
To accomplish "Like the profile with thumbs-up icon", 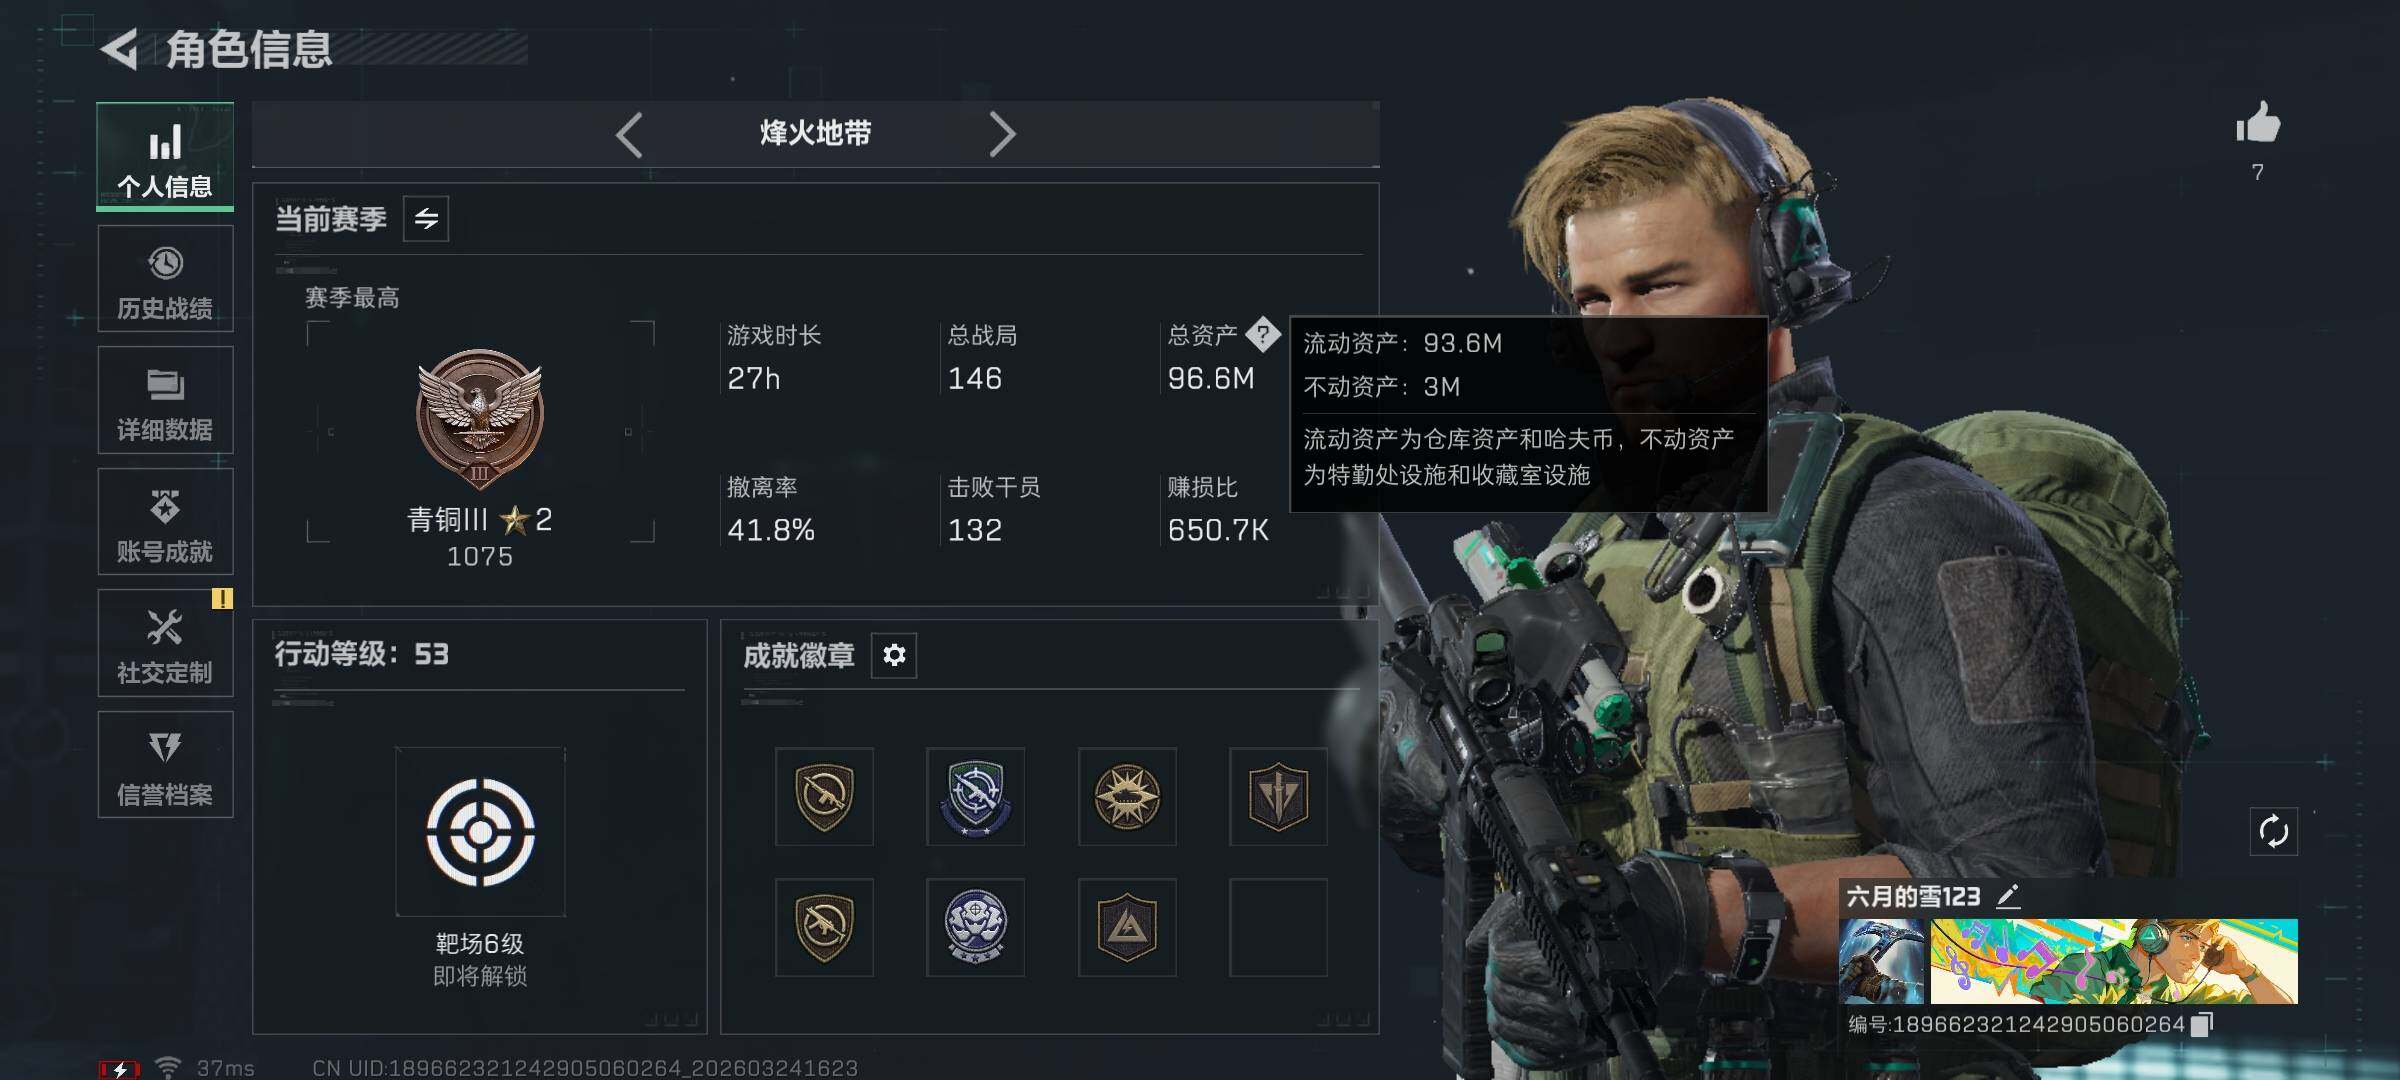I will click(x=2258, y=124).
